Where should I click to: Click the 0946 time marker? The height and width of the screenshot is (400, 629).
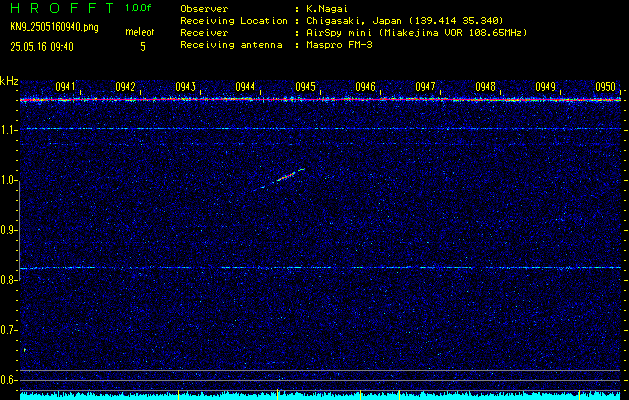(x=365, y=87)
